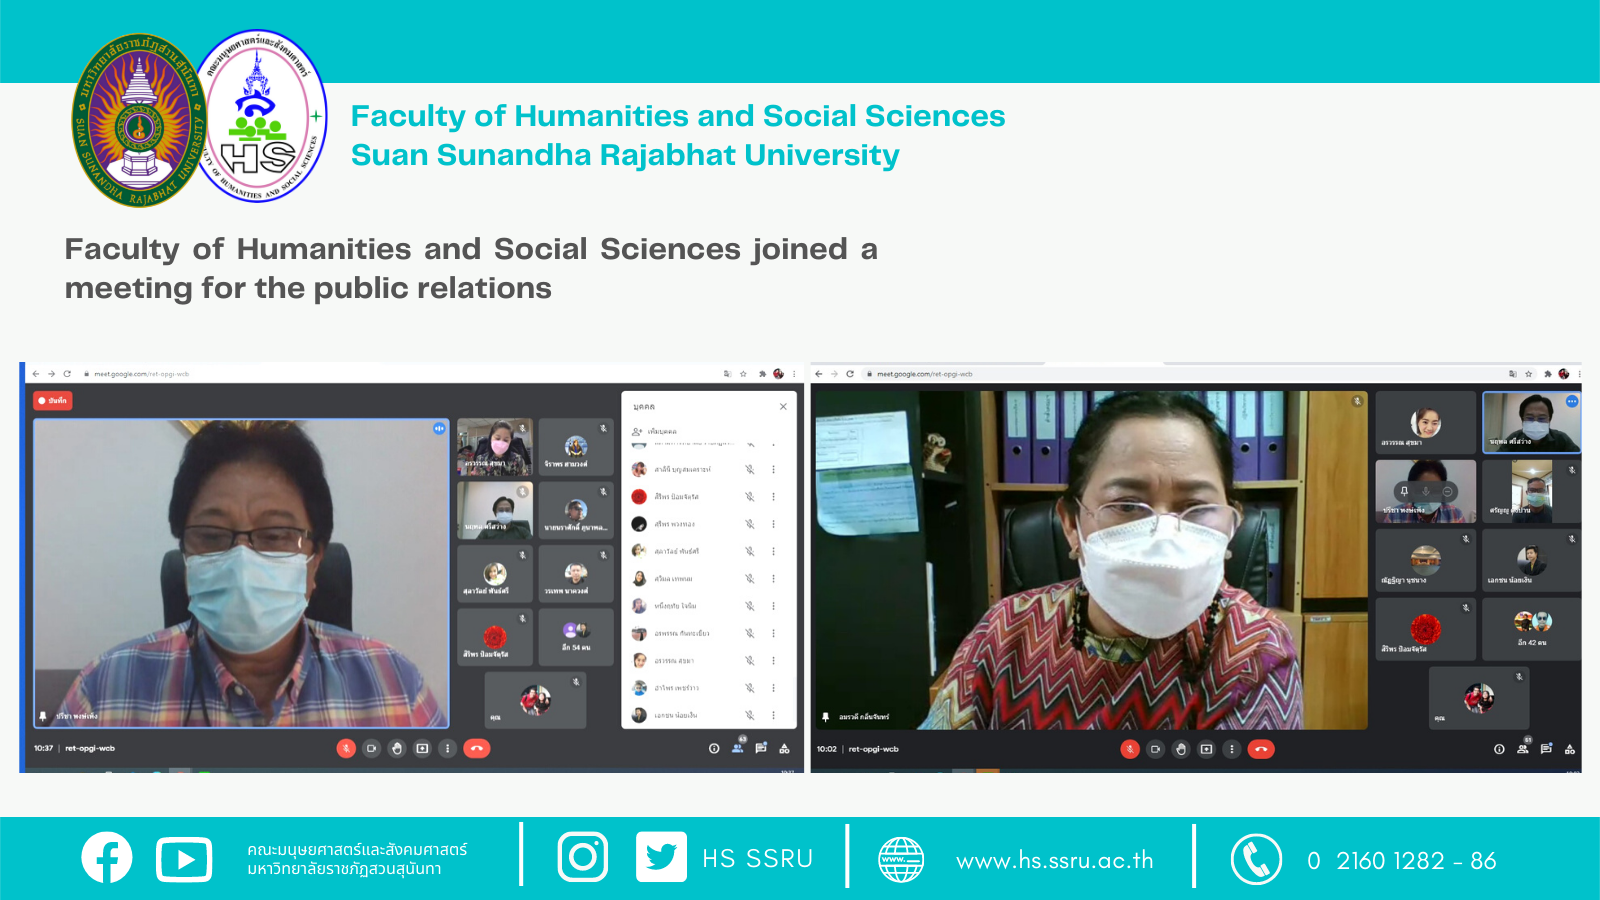Image resolution: width=1600 pixels, height=900 pixels.
Task: Go back in the left browser window
Action: pyautogui.click(x=36, y=374)
